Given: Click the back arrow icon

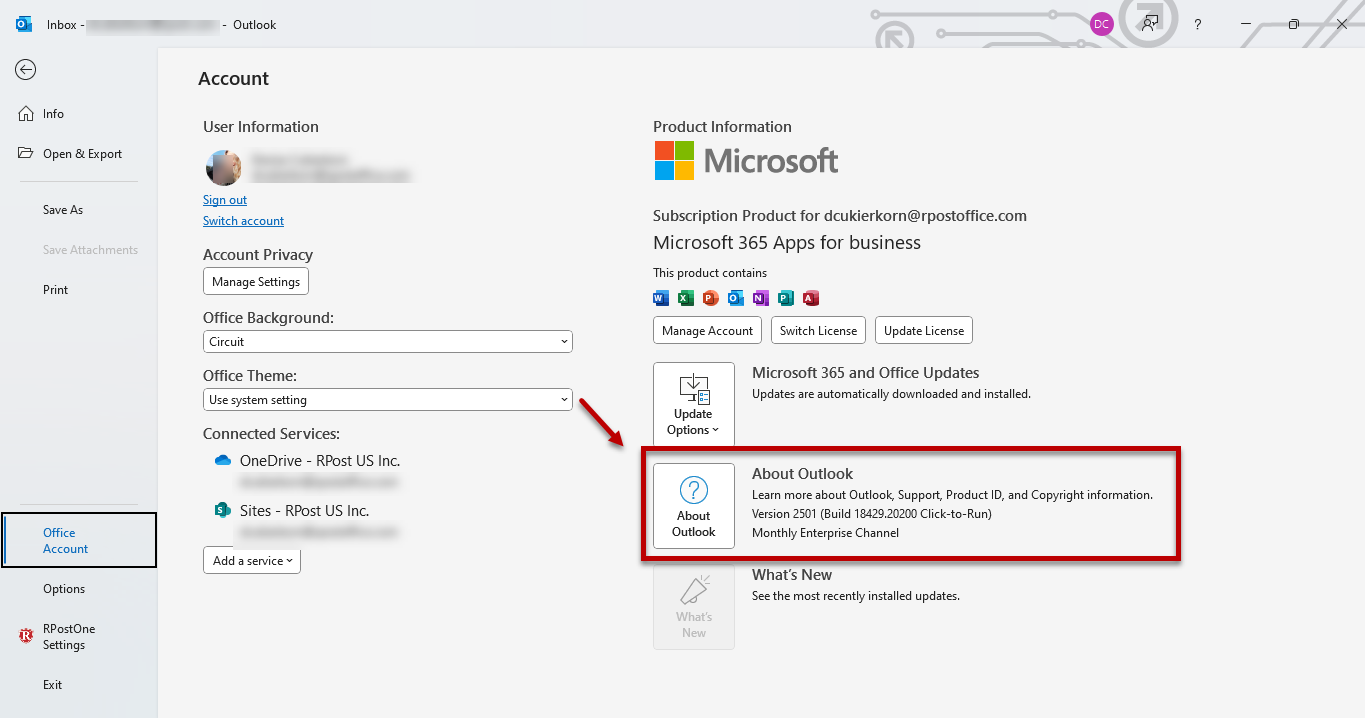Looking at the screenshot, I should pos(26,69).
